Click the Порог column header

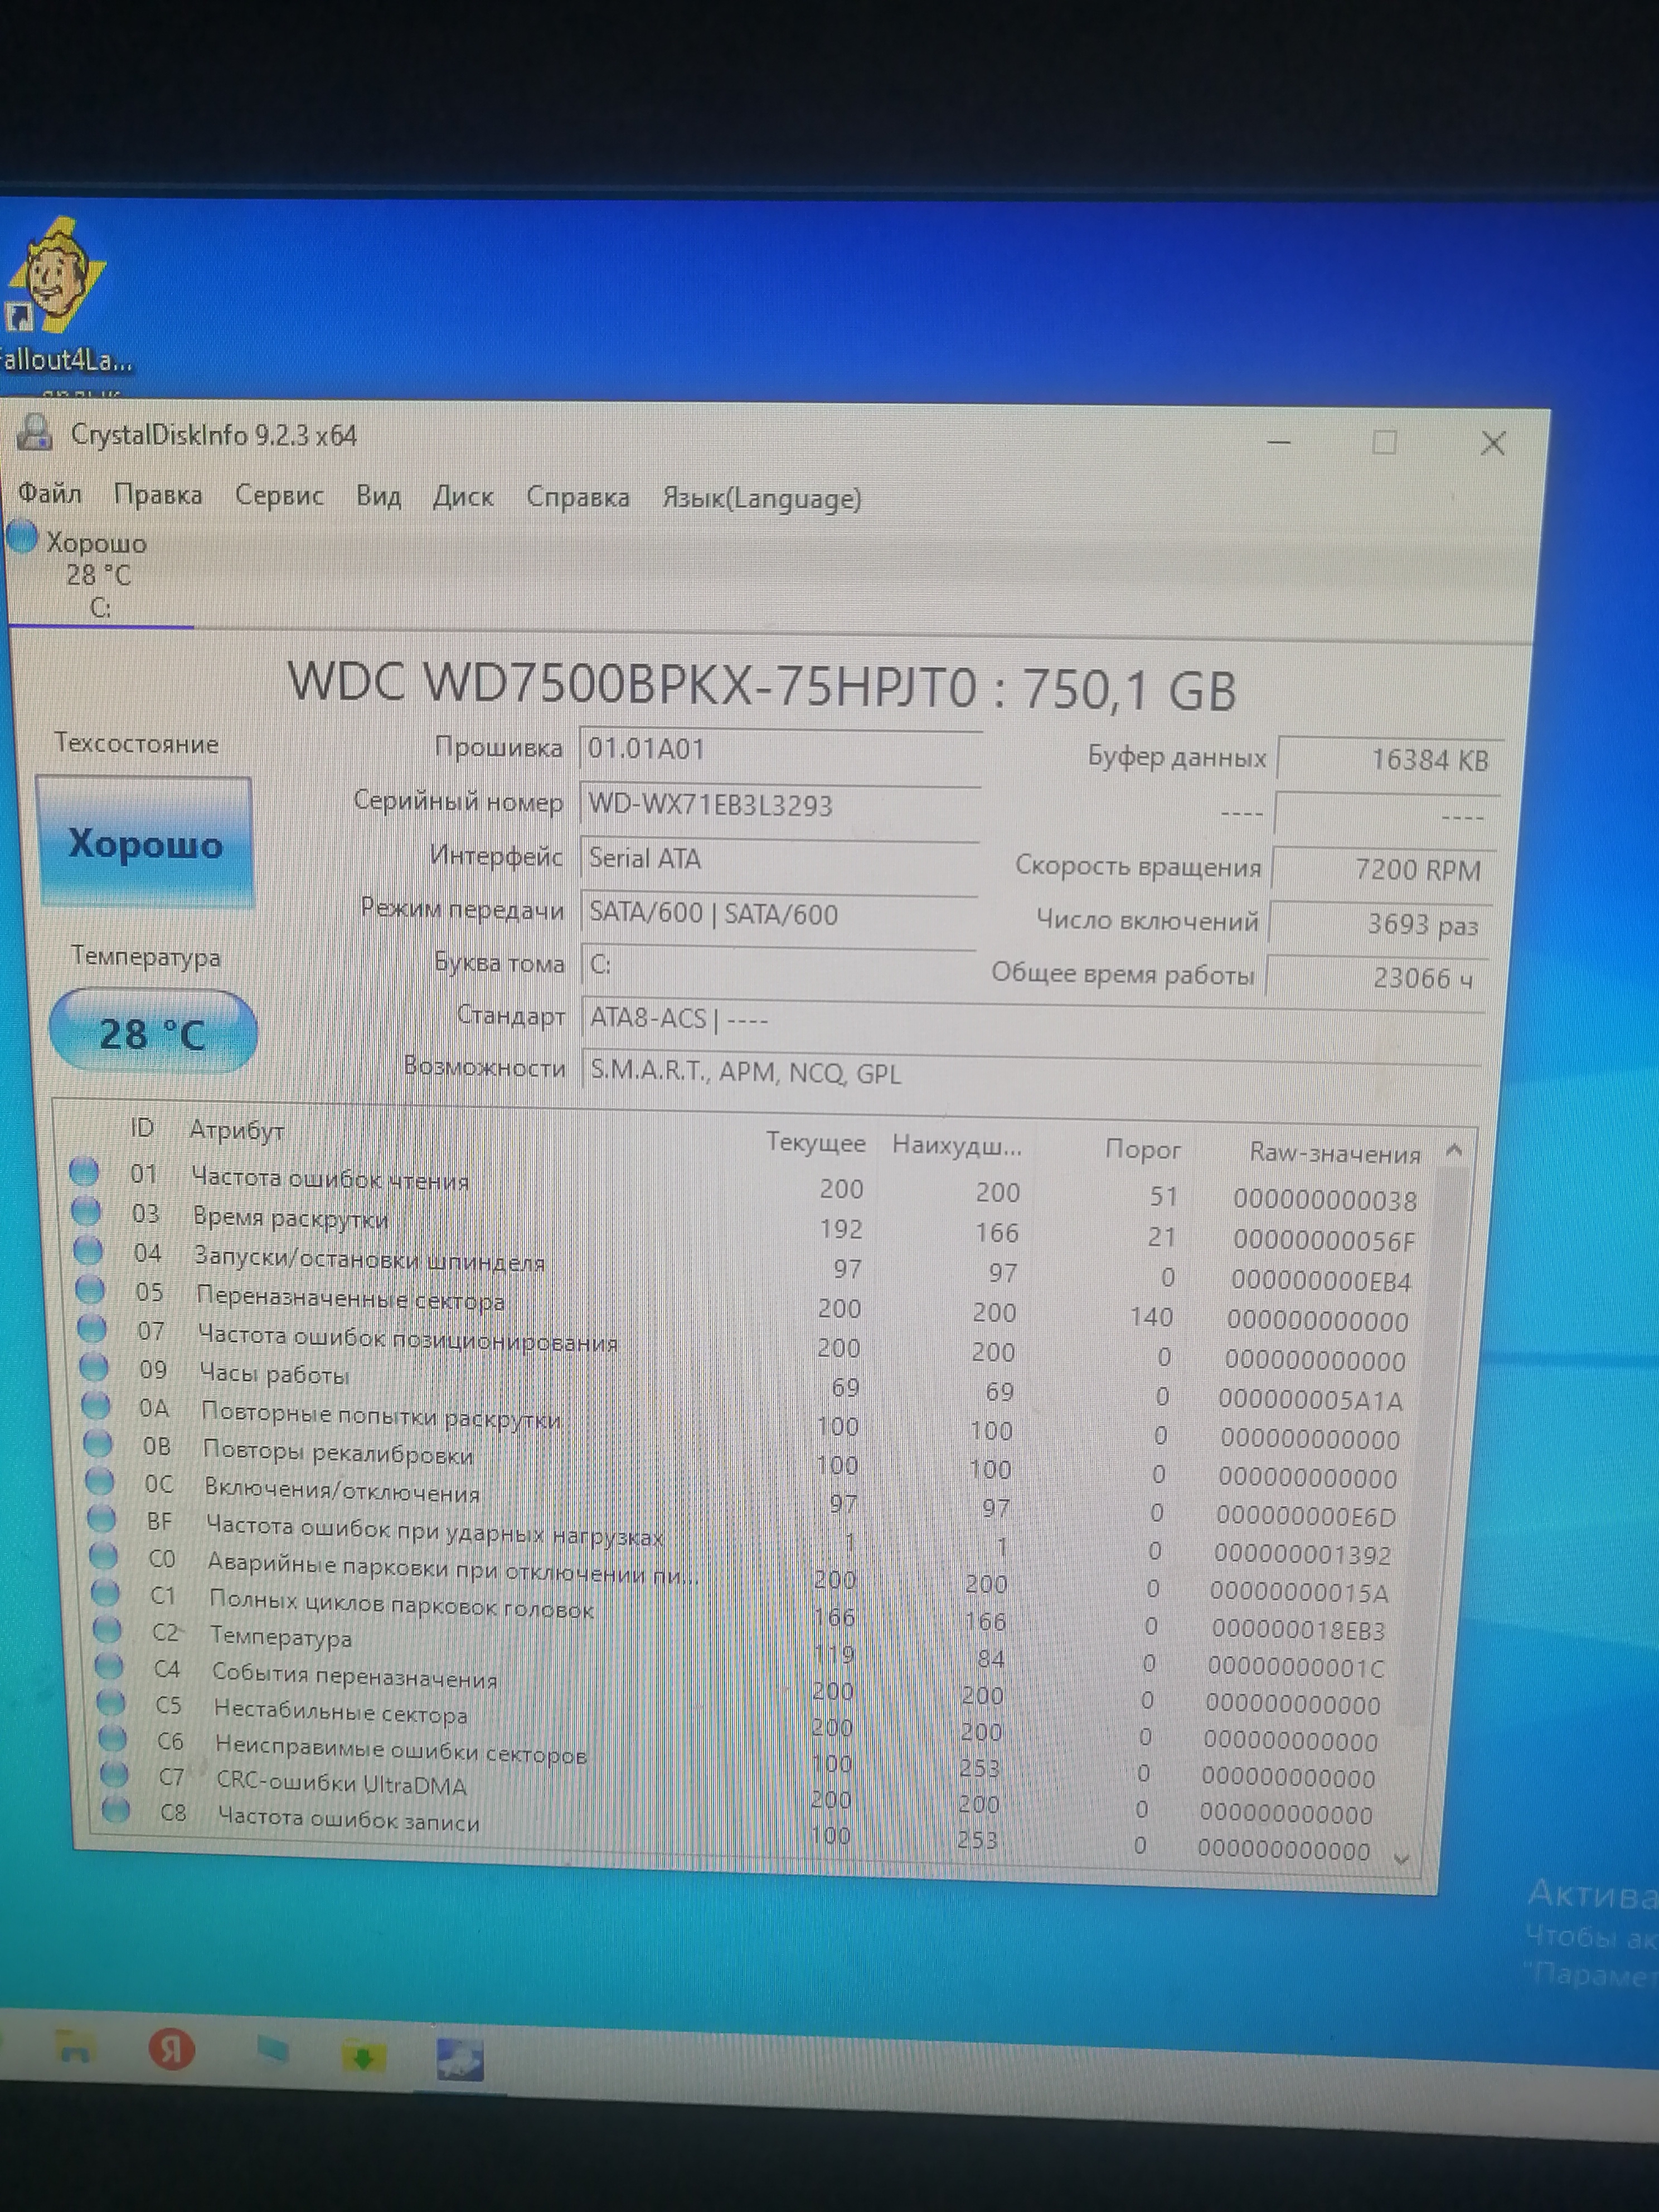coord(1142,1150)
